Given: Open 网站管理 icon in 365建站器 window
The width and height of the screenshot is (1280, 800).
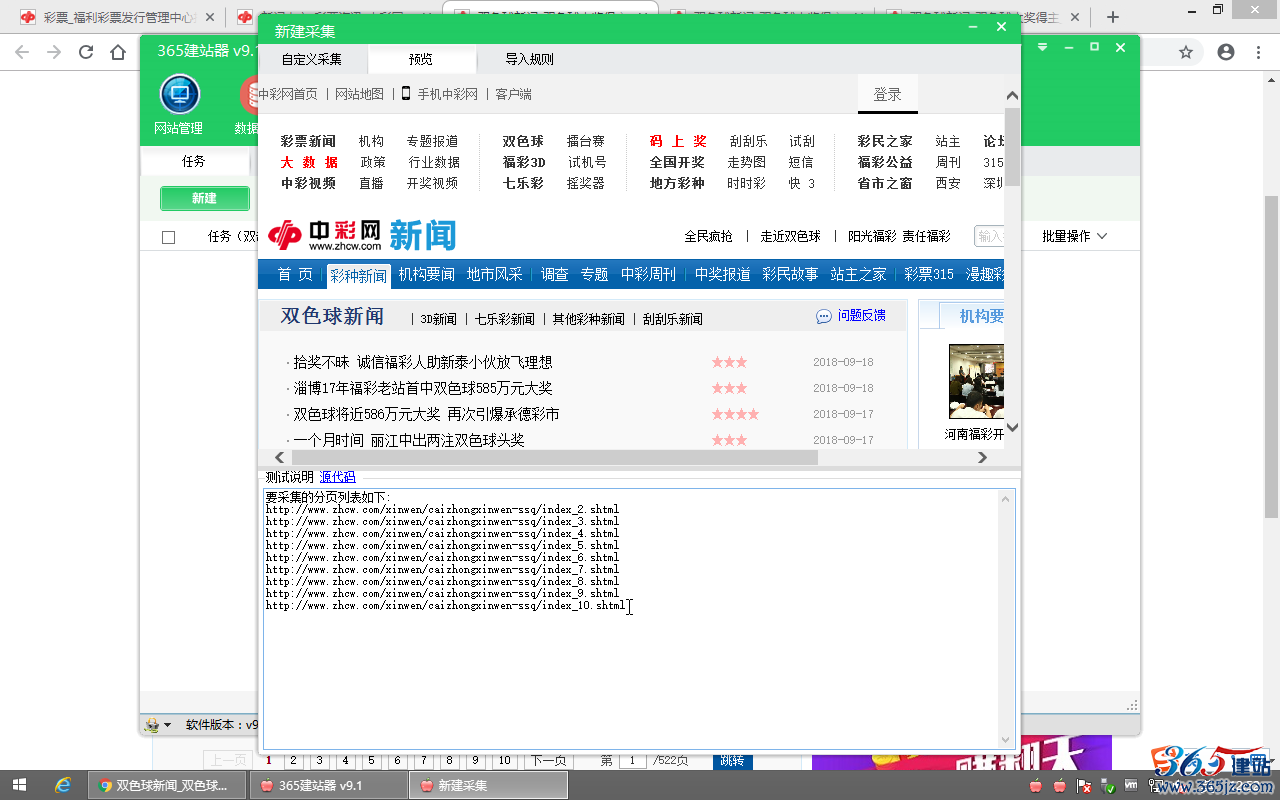Looking at the screenshot, I should coord(179,95).
